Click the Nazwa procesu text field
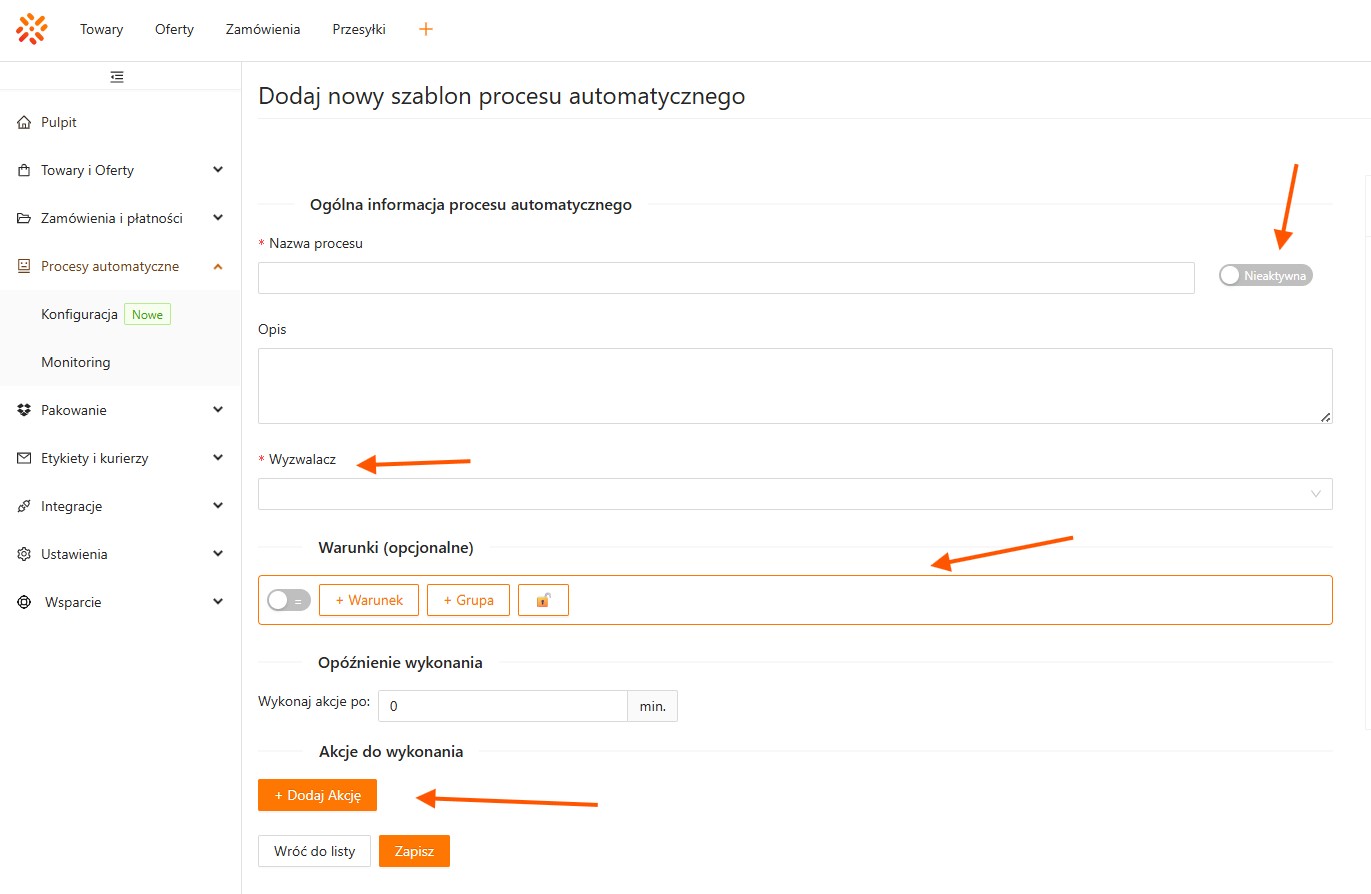The image size is (1371, 894). 725,278
